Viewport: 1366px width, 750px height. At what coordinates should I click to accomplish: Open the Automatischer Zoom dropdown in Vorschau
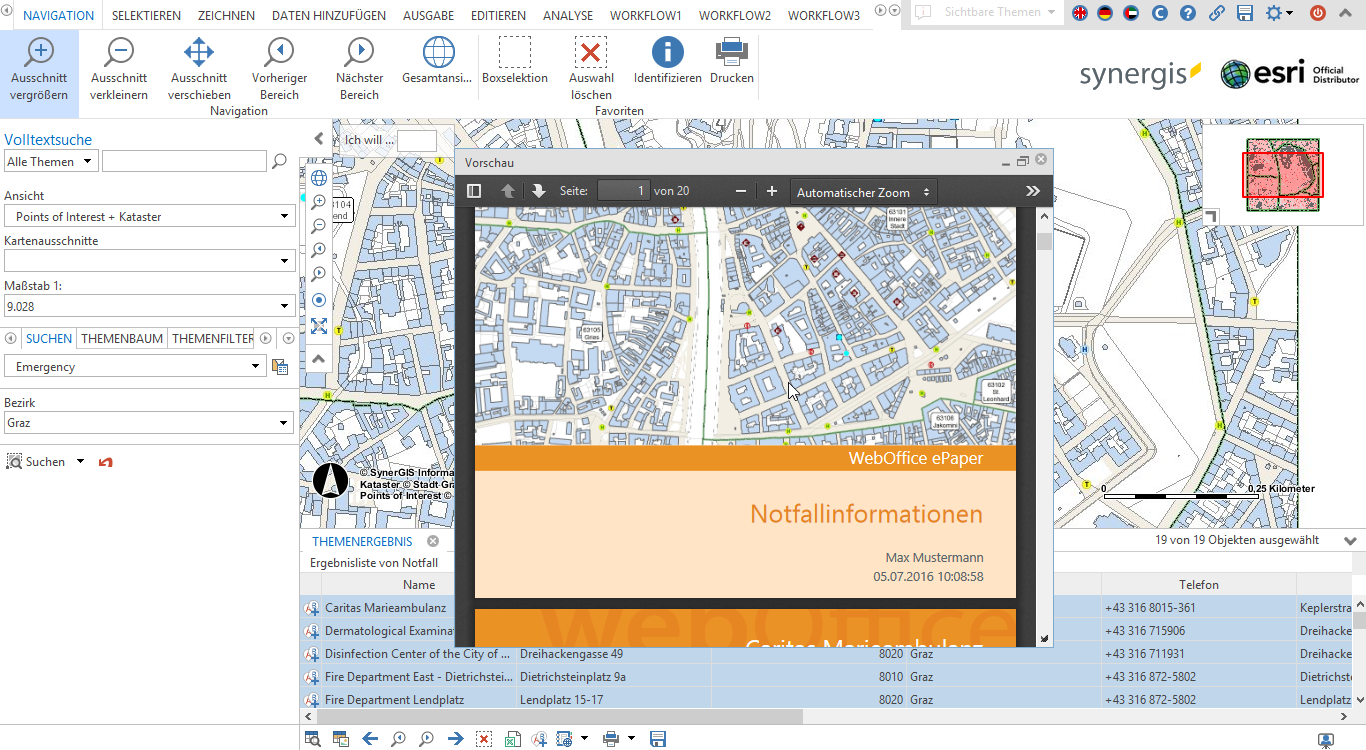pyautogui.click(x=862, y=190)
